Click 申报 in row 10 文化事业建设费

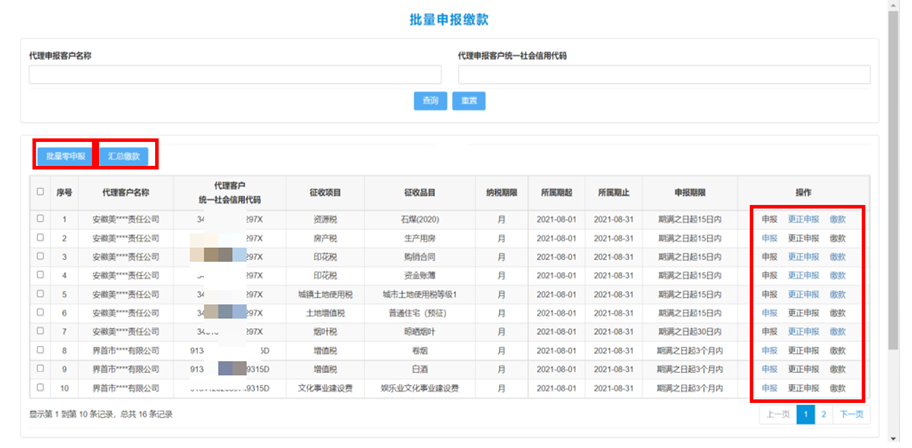[770, 387]
